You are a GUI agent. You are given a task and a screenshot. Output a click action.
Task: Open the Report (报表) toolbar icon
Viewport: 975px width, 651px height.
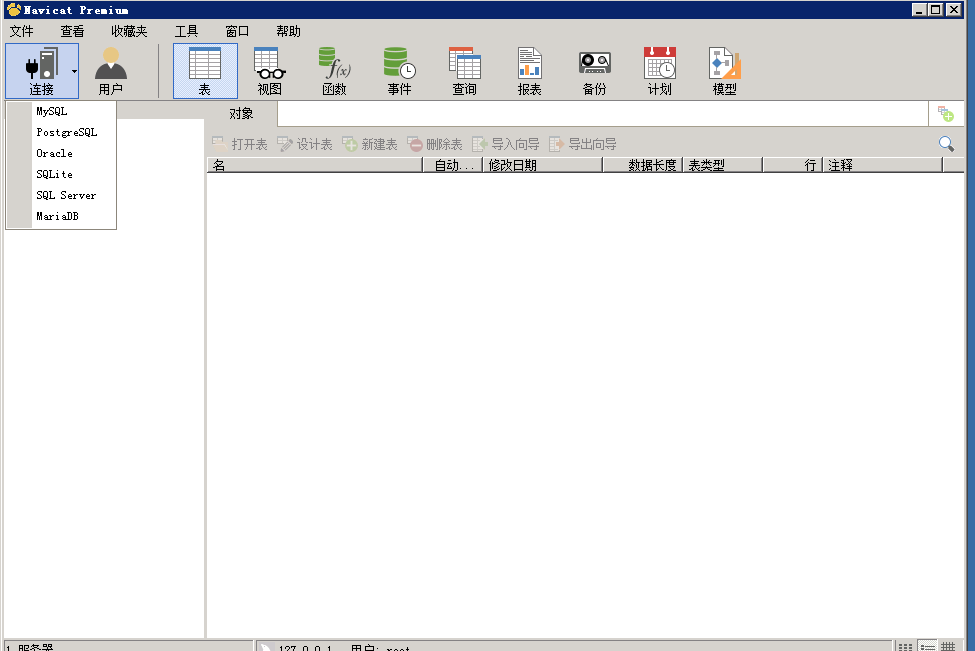tap(530, 71)
